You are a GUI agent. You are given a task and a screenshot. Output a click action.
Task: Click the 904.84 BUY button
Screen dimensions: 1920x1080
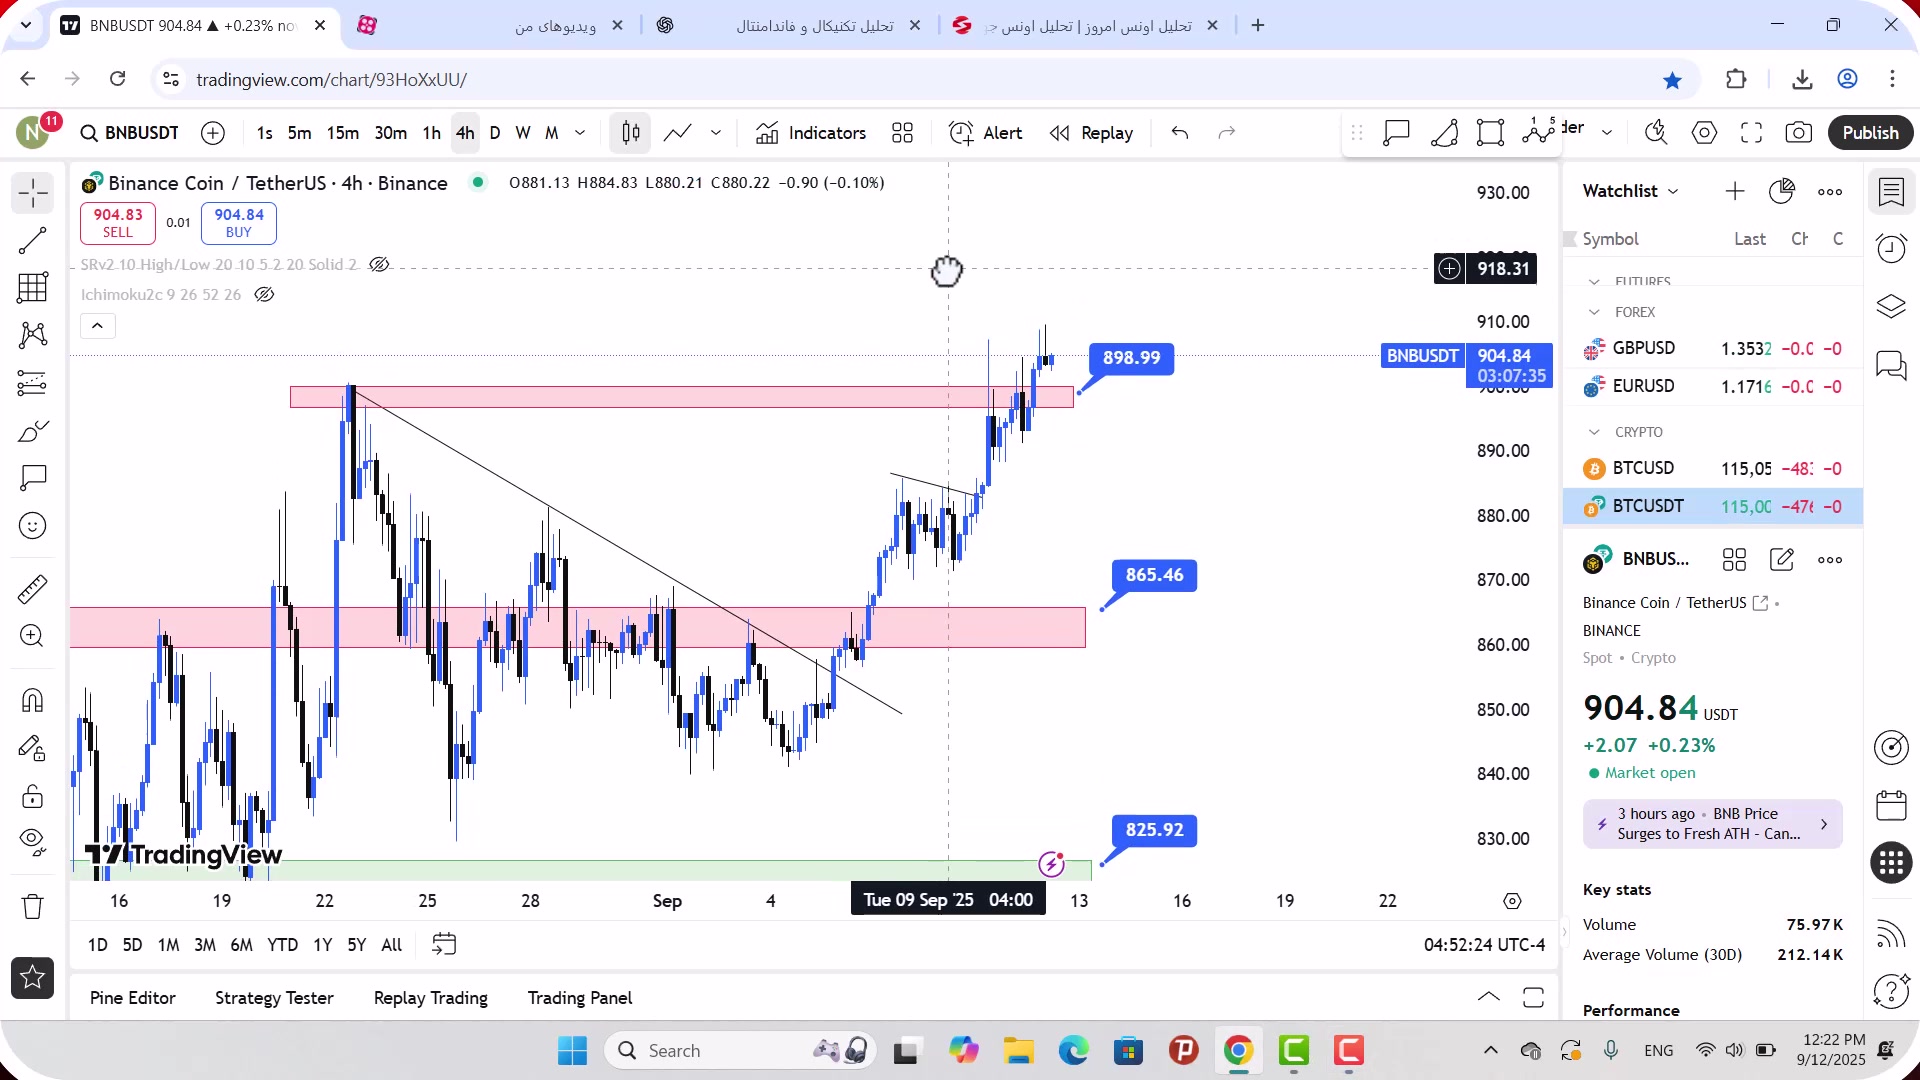[239, 223]
